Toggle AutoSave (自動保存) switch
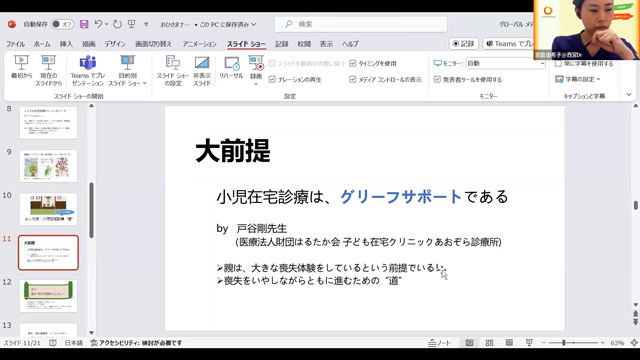Screen dimensions: 640x360 point(62,24)
